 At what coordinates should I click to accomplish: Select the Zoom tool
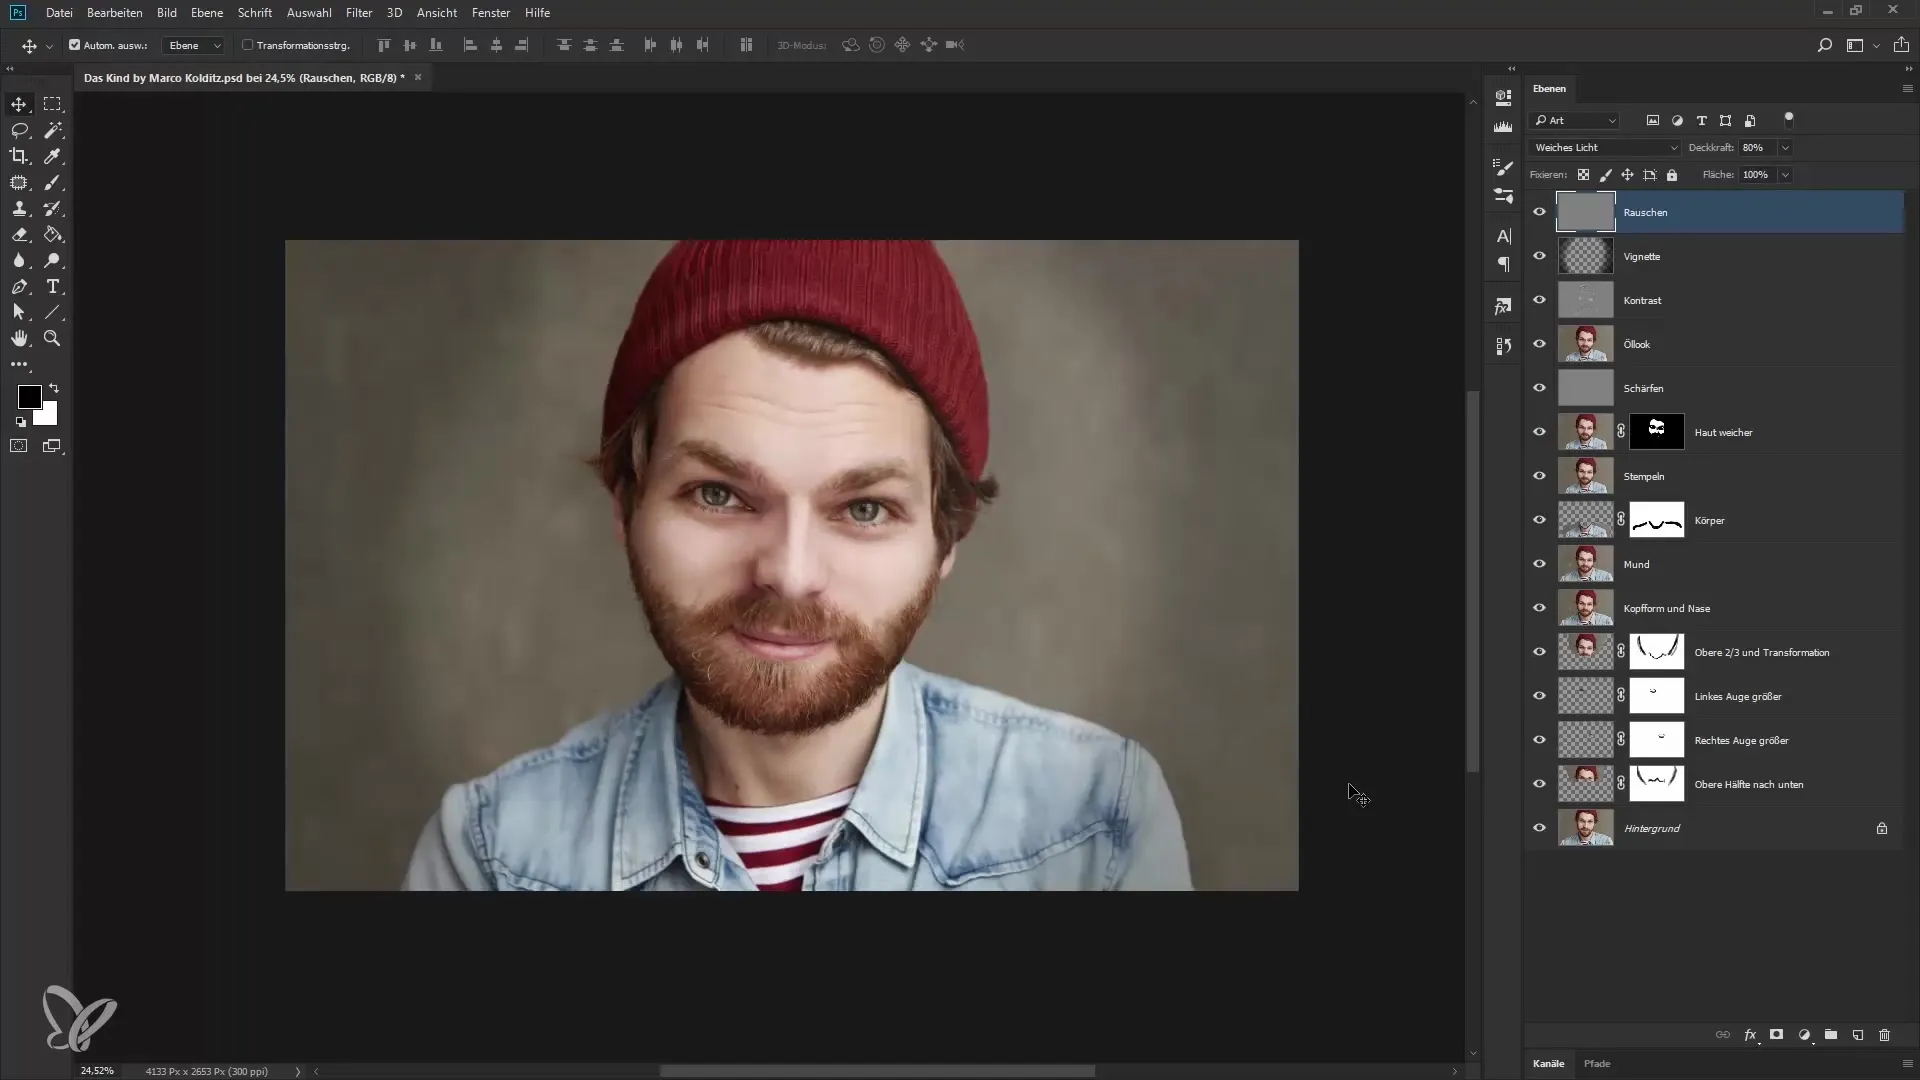52,338
